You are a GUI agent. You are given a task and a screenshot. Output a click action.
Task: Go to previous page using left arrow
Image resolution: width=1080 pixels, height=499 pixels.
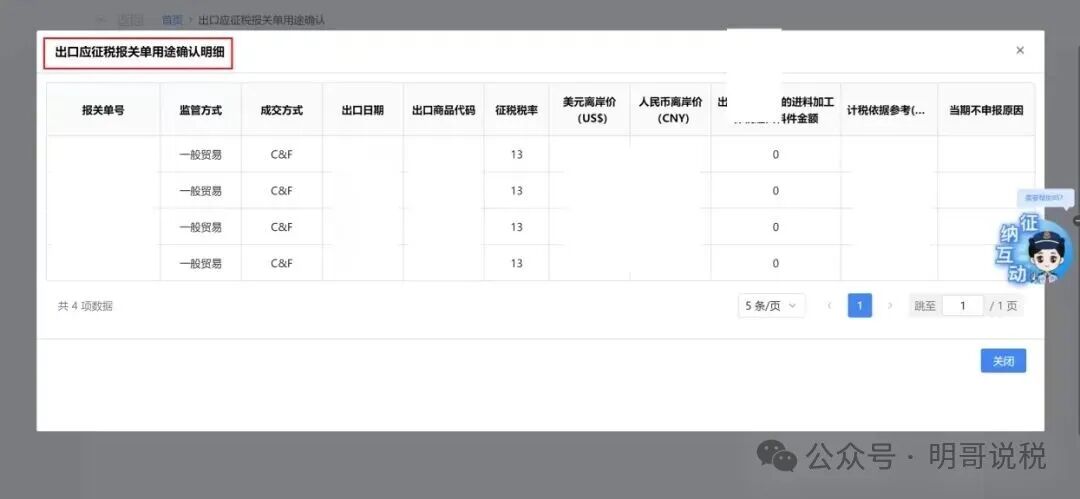(x=829, y=305)
